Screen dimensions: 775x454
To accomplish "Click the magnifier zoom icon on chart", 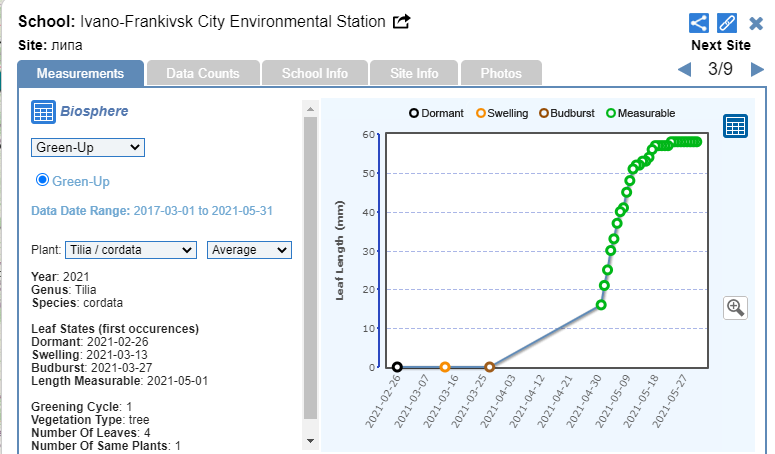I will (x=736, y=307).
